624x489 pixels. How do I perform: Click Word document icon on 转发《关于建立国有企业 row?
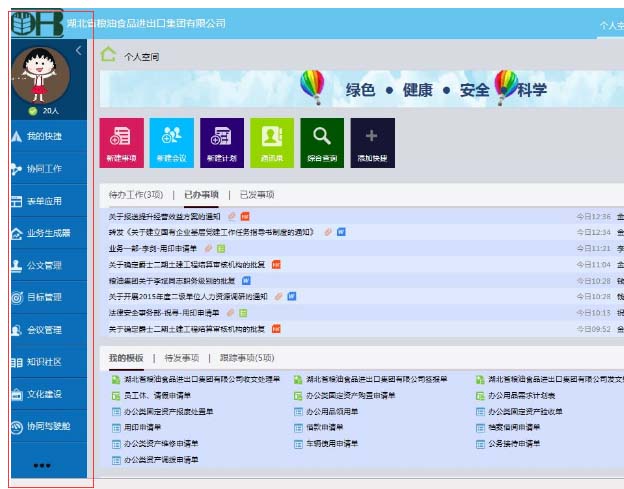pyautogui.click(x=341, y=232)
